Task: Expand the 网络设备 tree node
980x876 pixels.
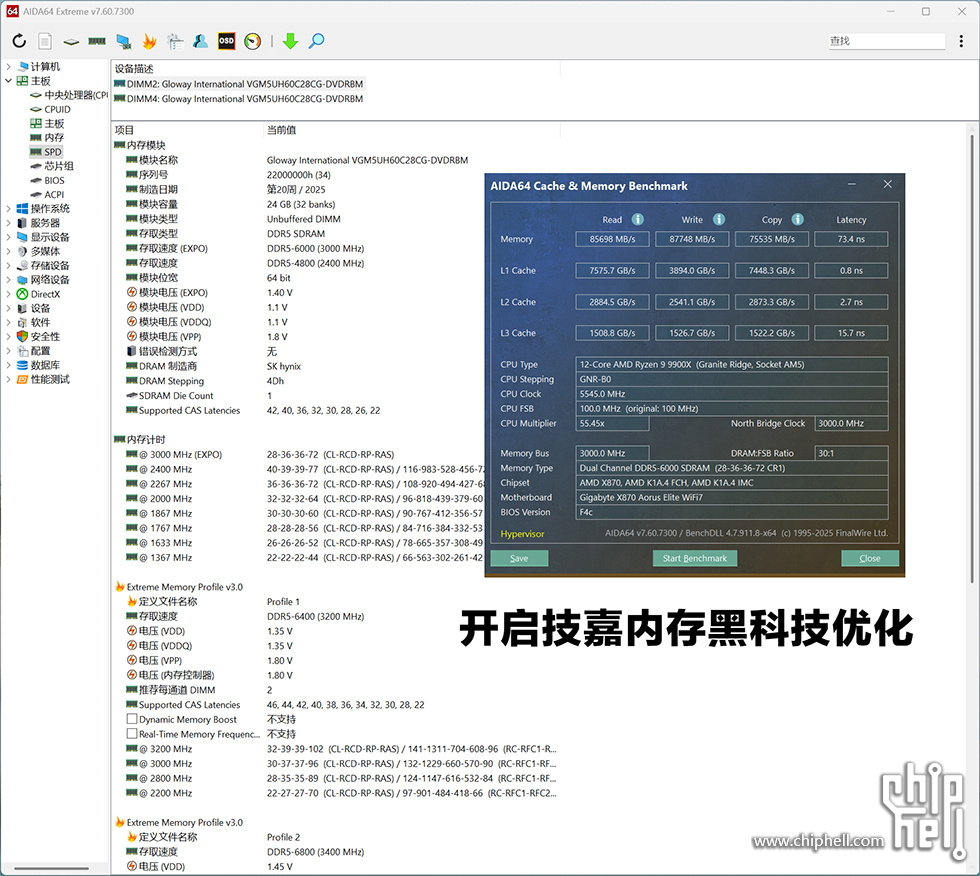Action: point(8,280)
